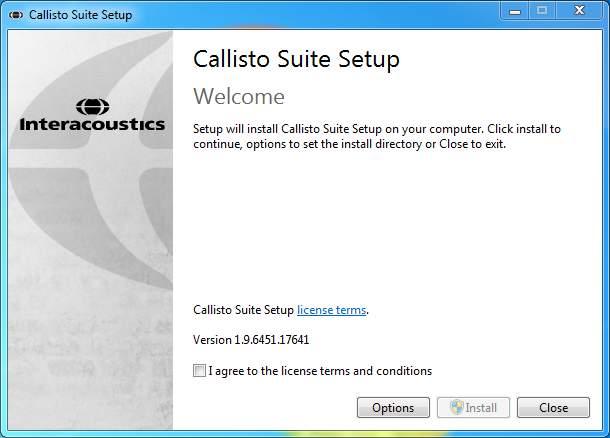Open the license terms link
The height and width of the screenshot is (438, 610).
(331, 310)
